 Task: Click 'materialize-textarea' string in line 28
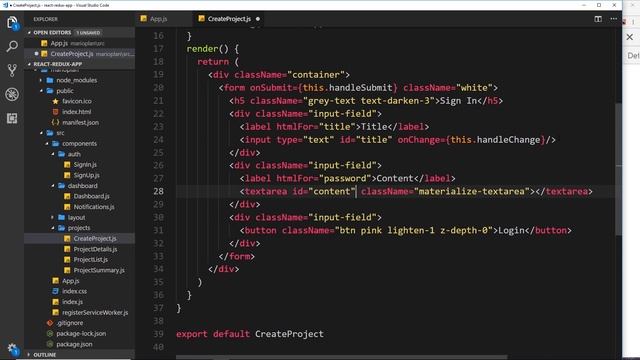[471, 191]
